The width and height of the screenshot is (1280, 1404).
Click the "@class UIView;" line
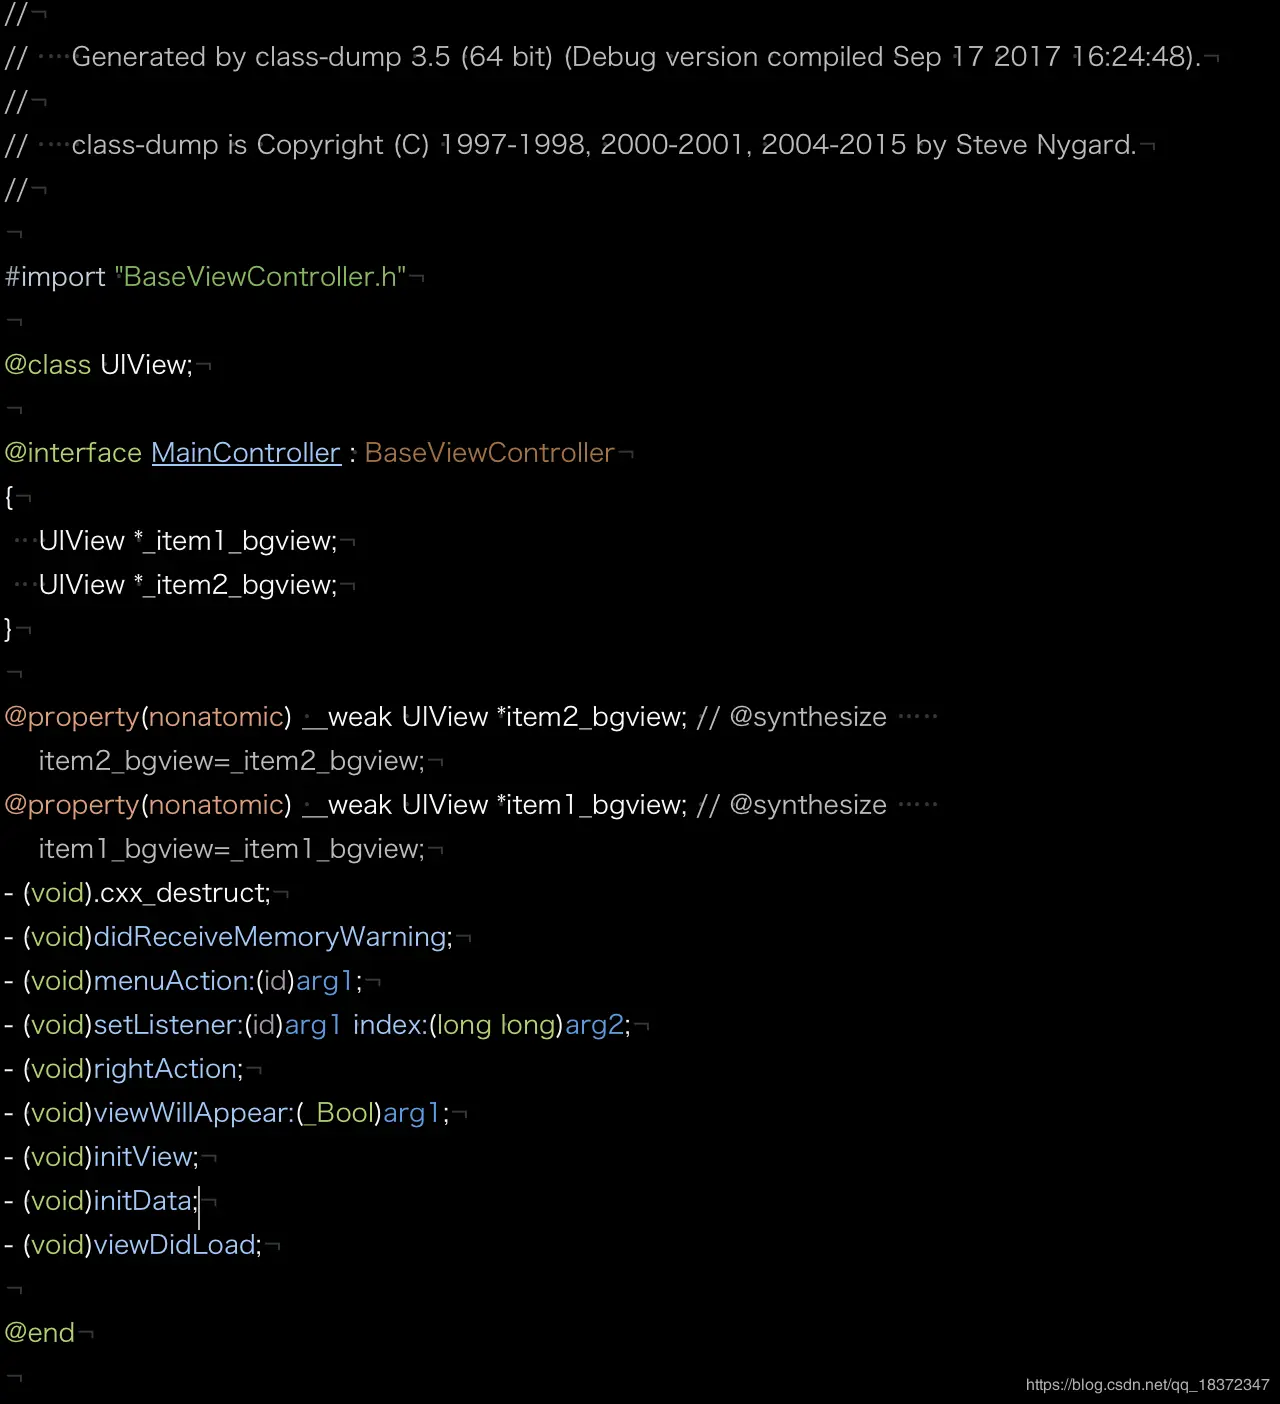pos(98,365)
